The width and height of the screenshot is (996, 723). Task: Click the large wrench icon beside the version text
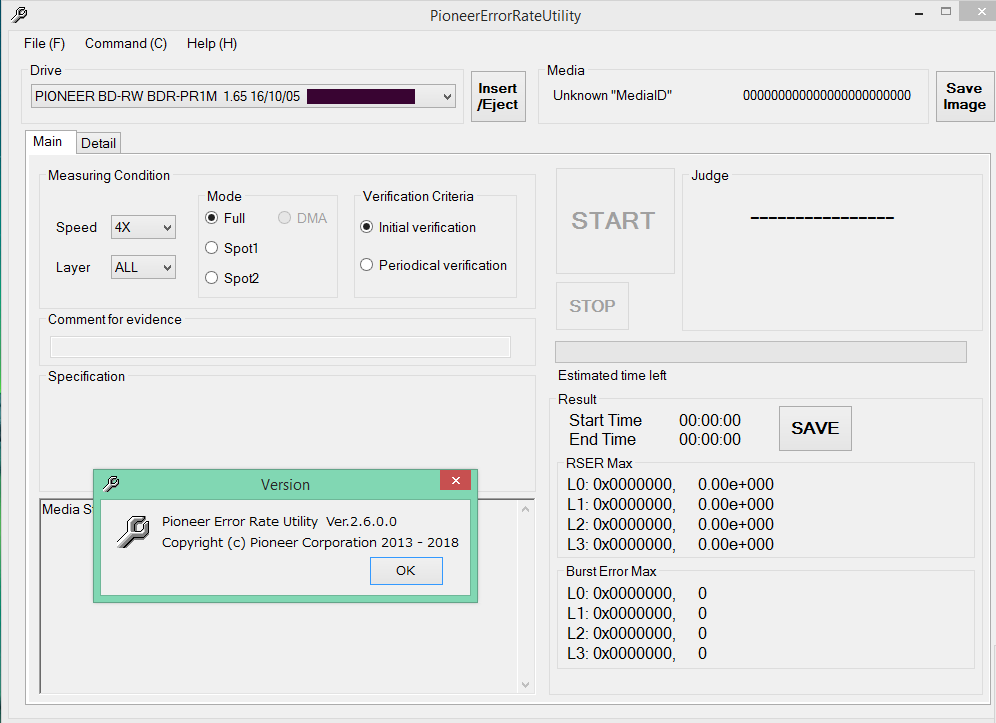tap(133, 532)
